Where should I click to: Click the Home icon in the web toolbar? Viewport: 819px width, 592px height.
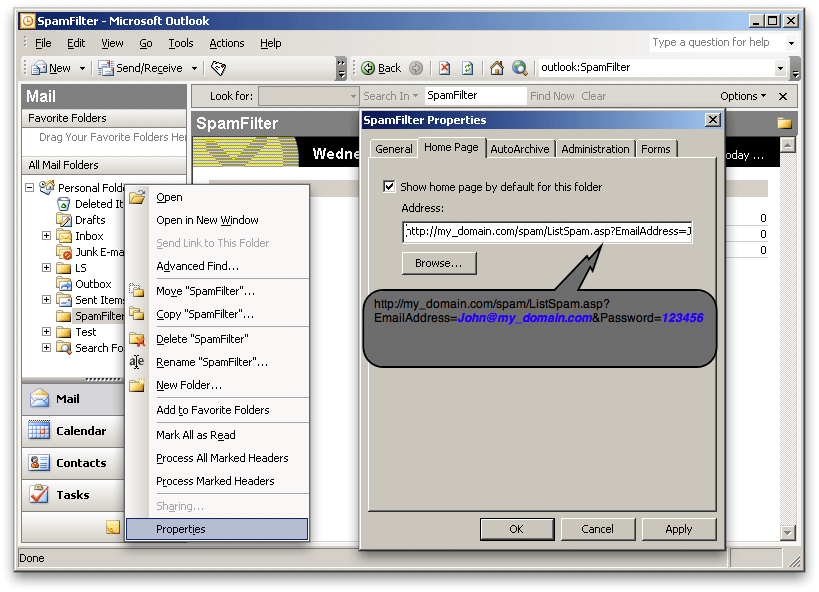click(496, 68)
